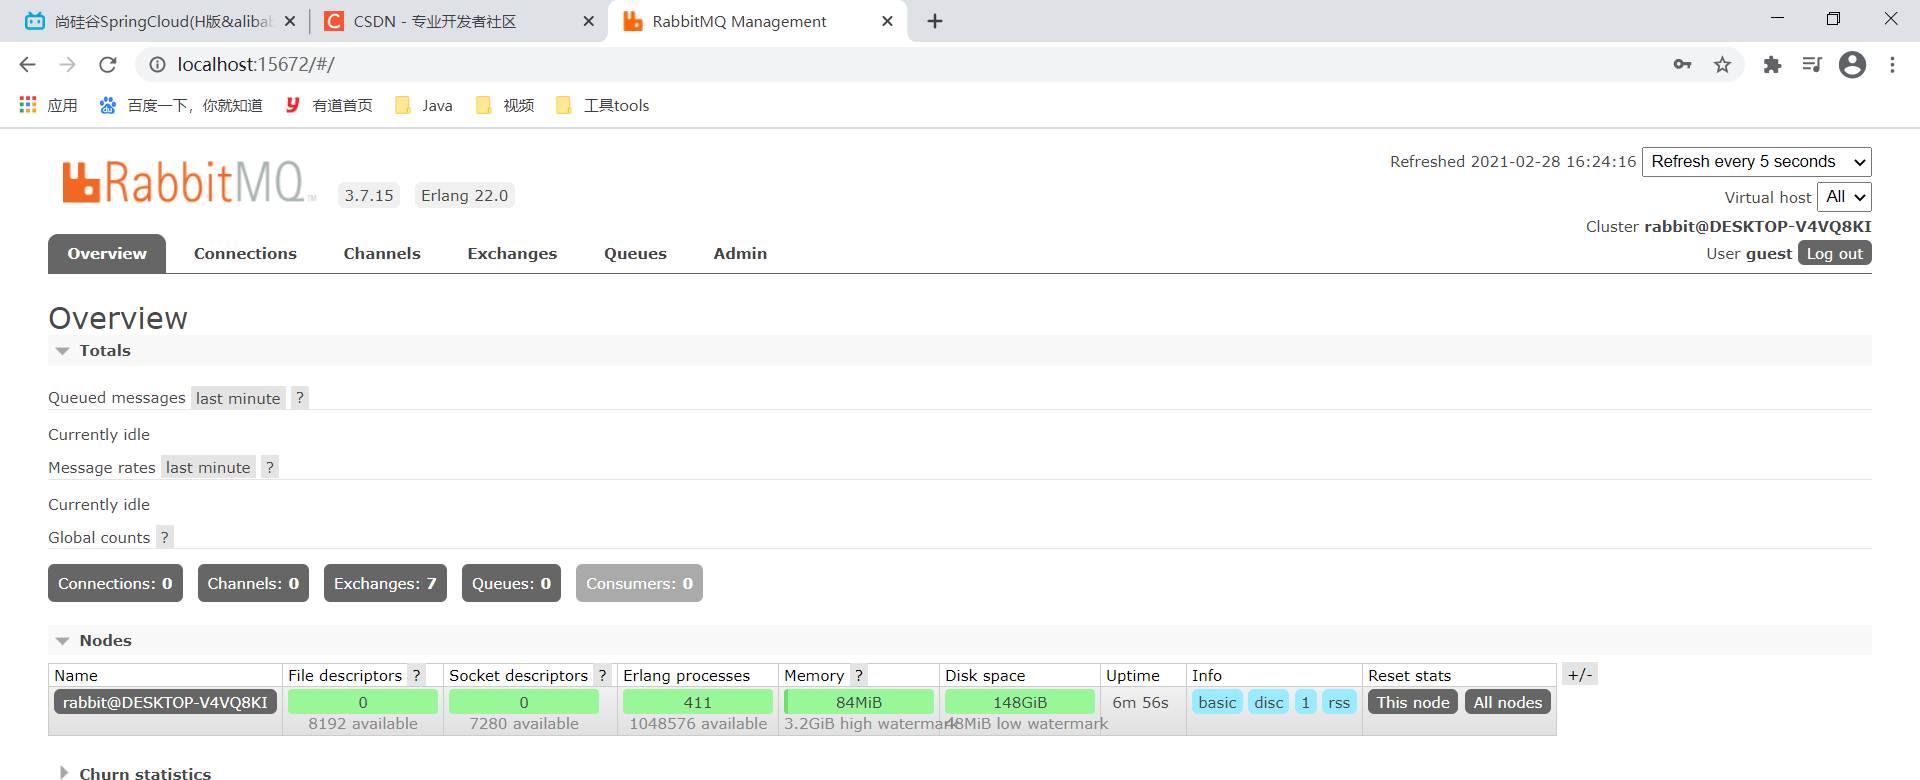Bookmark this page with star icon
The width and height of the screenshot is (1920, 780).
(x=1722, y=65)
